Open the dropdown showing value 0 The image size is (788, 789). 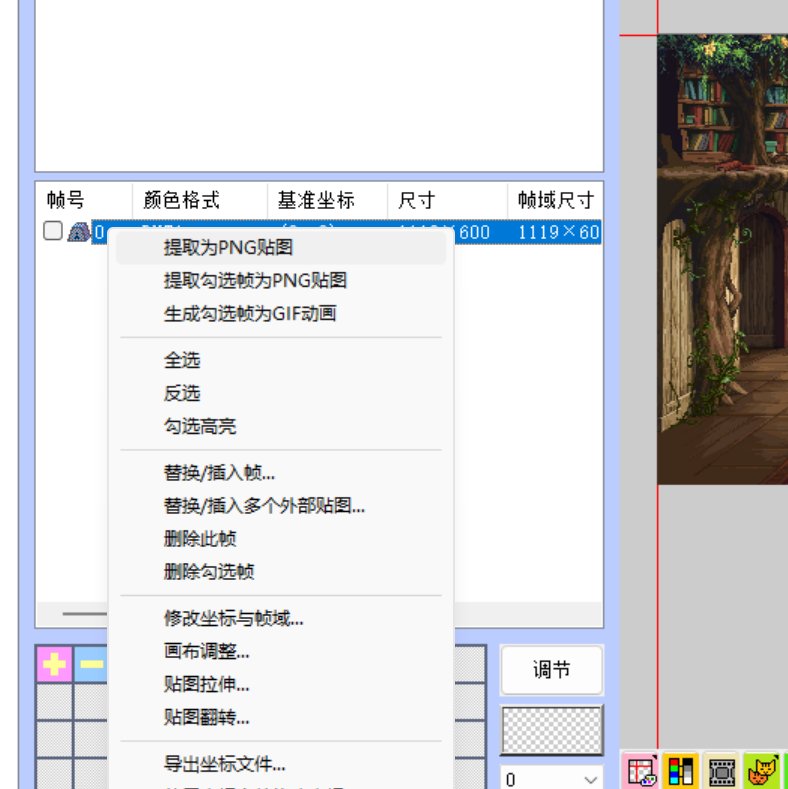[551, 779]
